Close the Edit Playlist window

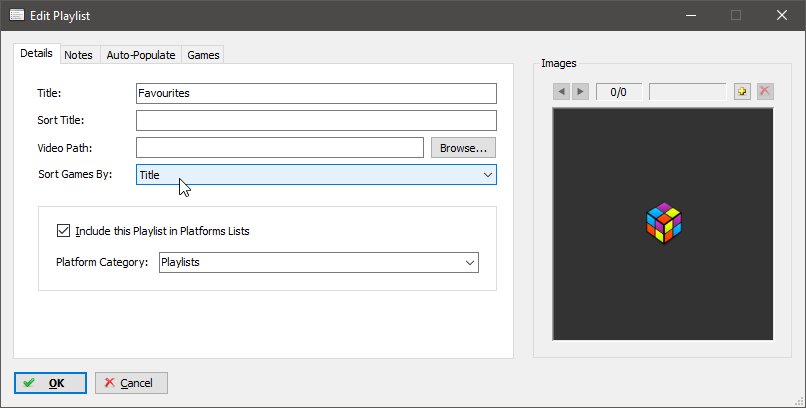click(782, 15)
